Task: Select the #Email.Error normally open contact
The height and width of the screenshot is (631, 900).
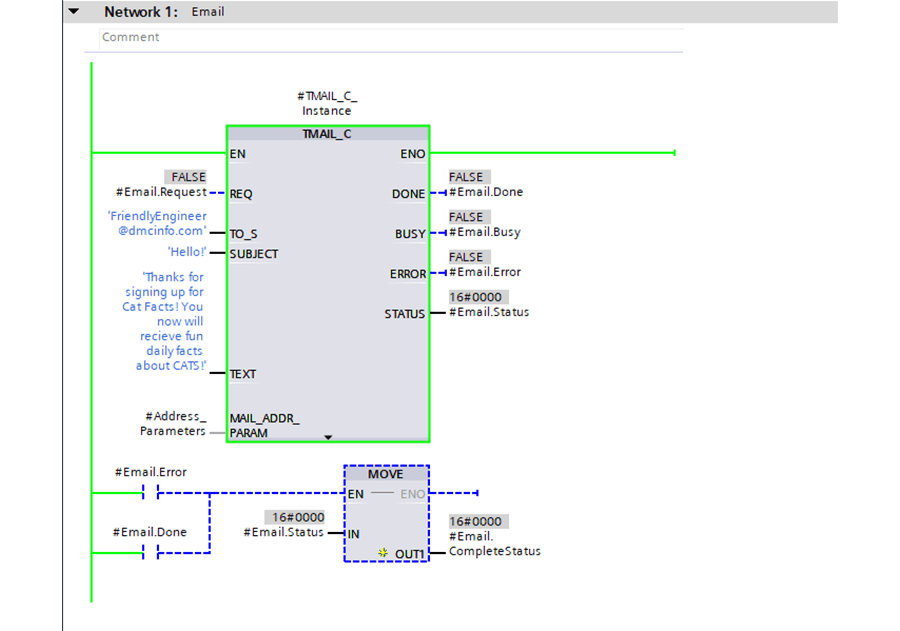Action: click(x=150, y=493)
